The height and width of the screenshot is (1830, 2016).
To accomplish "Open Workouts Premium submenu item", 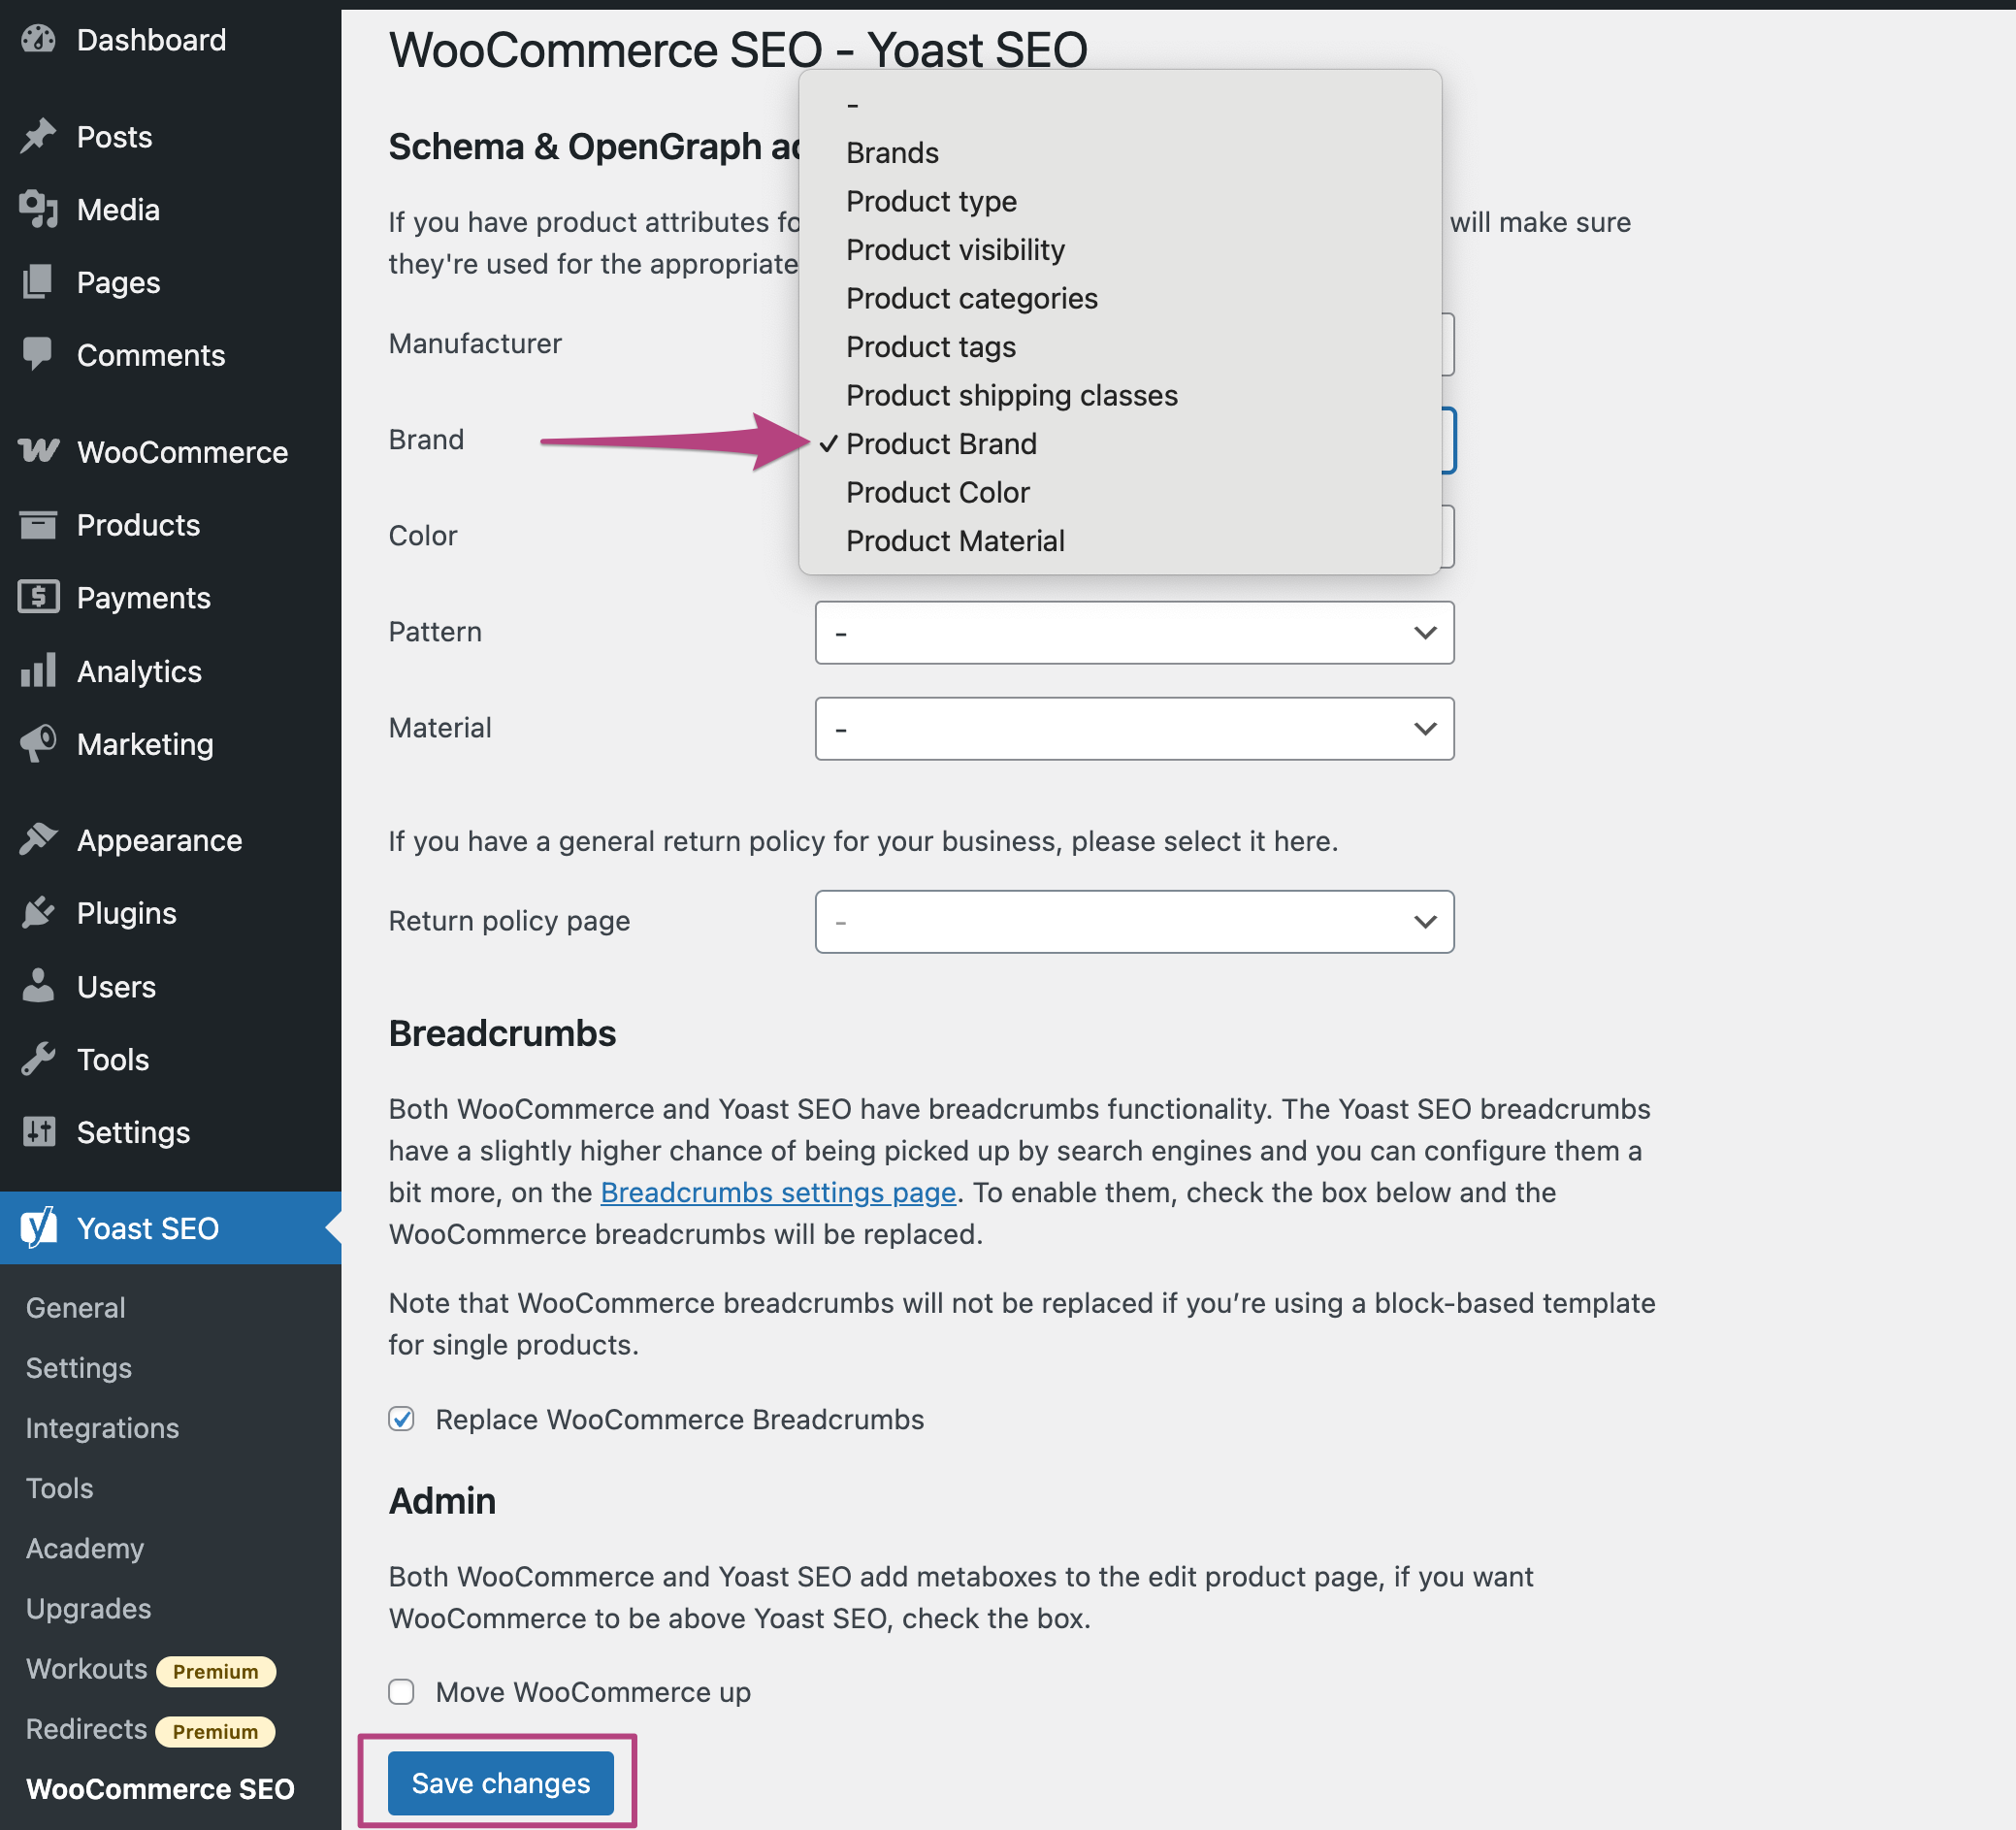I will (150, 1669).
